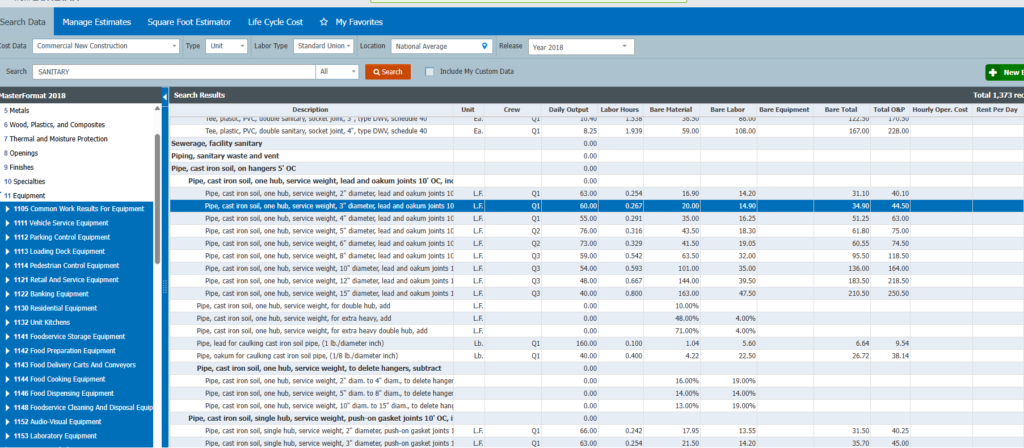
Task: Open Life Cycle Cost tab
Action: click(x=276, y=22)
